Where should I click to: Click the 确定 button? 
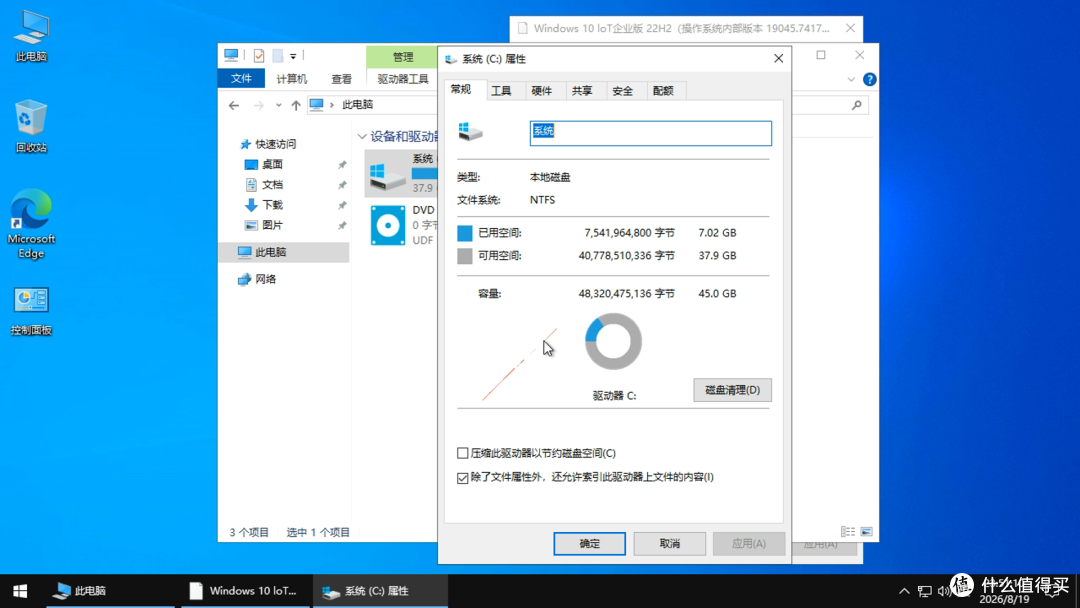click(590, 543)
